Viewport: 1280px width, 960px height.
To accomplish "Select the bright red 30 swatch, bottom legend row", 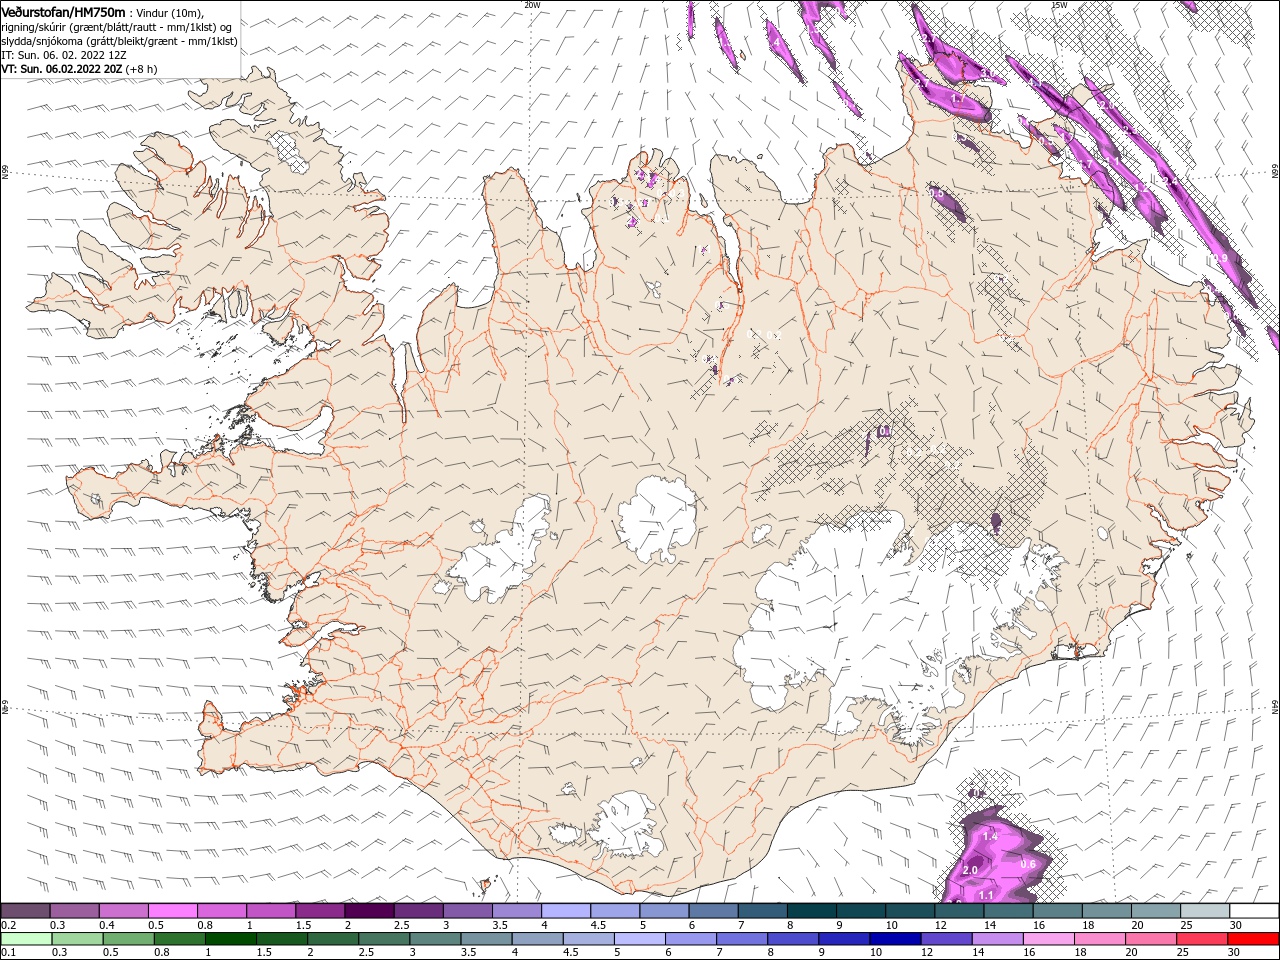I will [x=1253, y=939].
